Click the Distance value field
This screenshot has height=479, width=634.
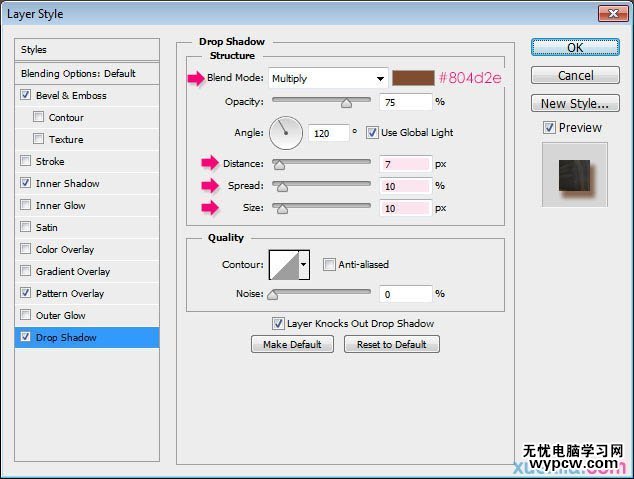[406, 164]
